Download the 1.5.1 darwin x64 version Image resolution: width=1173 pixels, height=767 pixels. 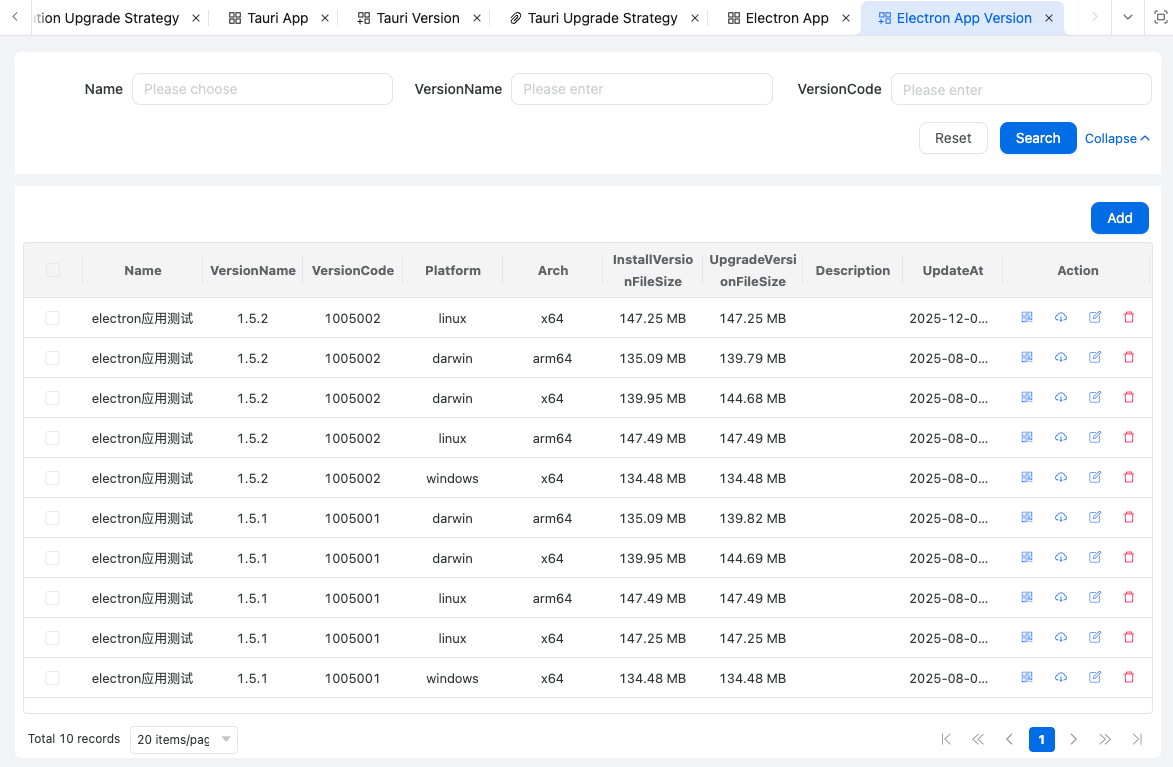1061,557
